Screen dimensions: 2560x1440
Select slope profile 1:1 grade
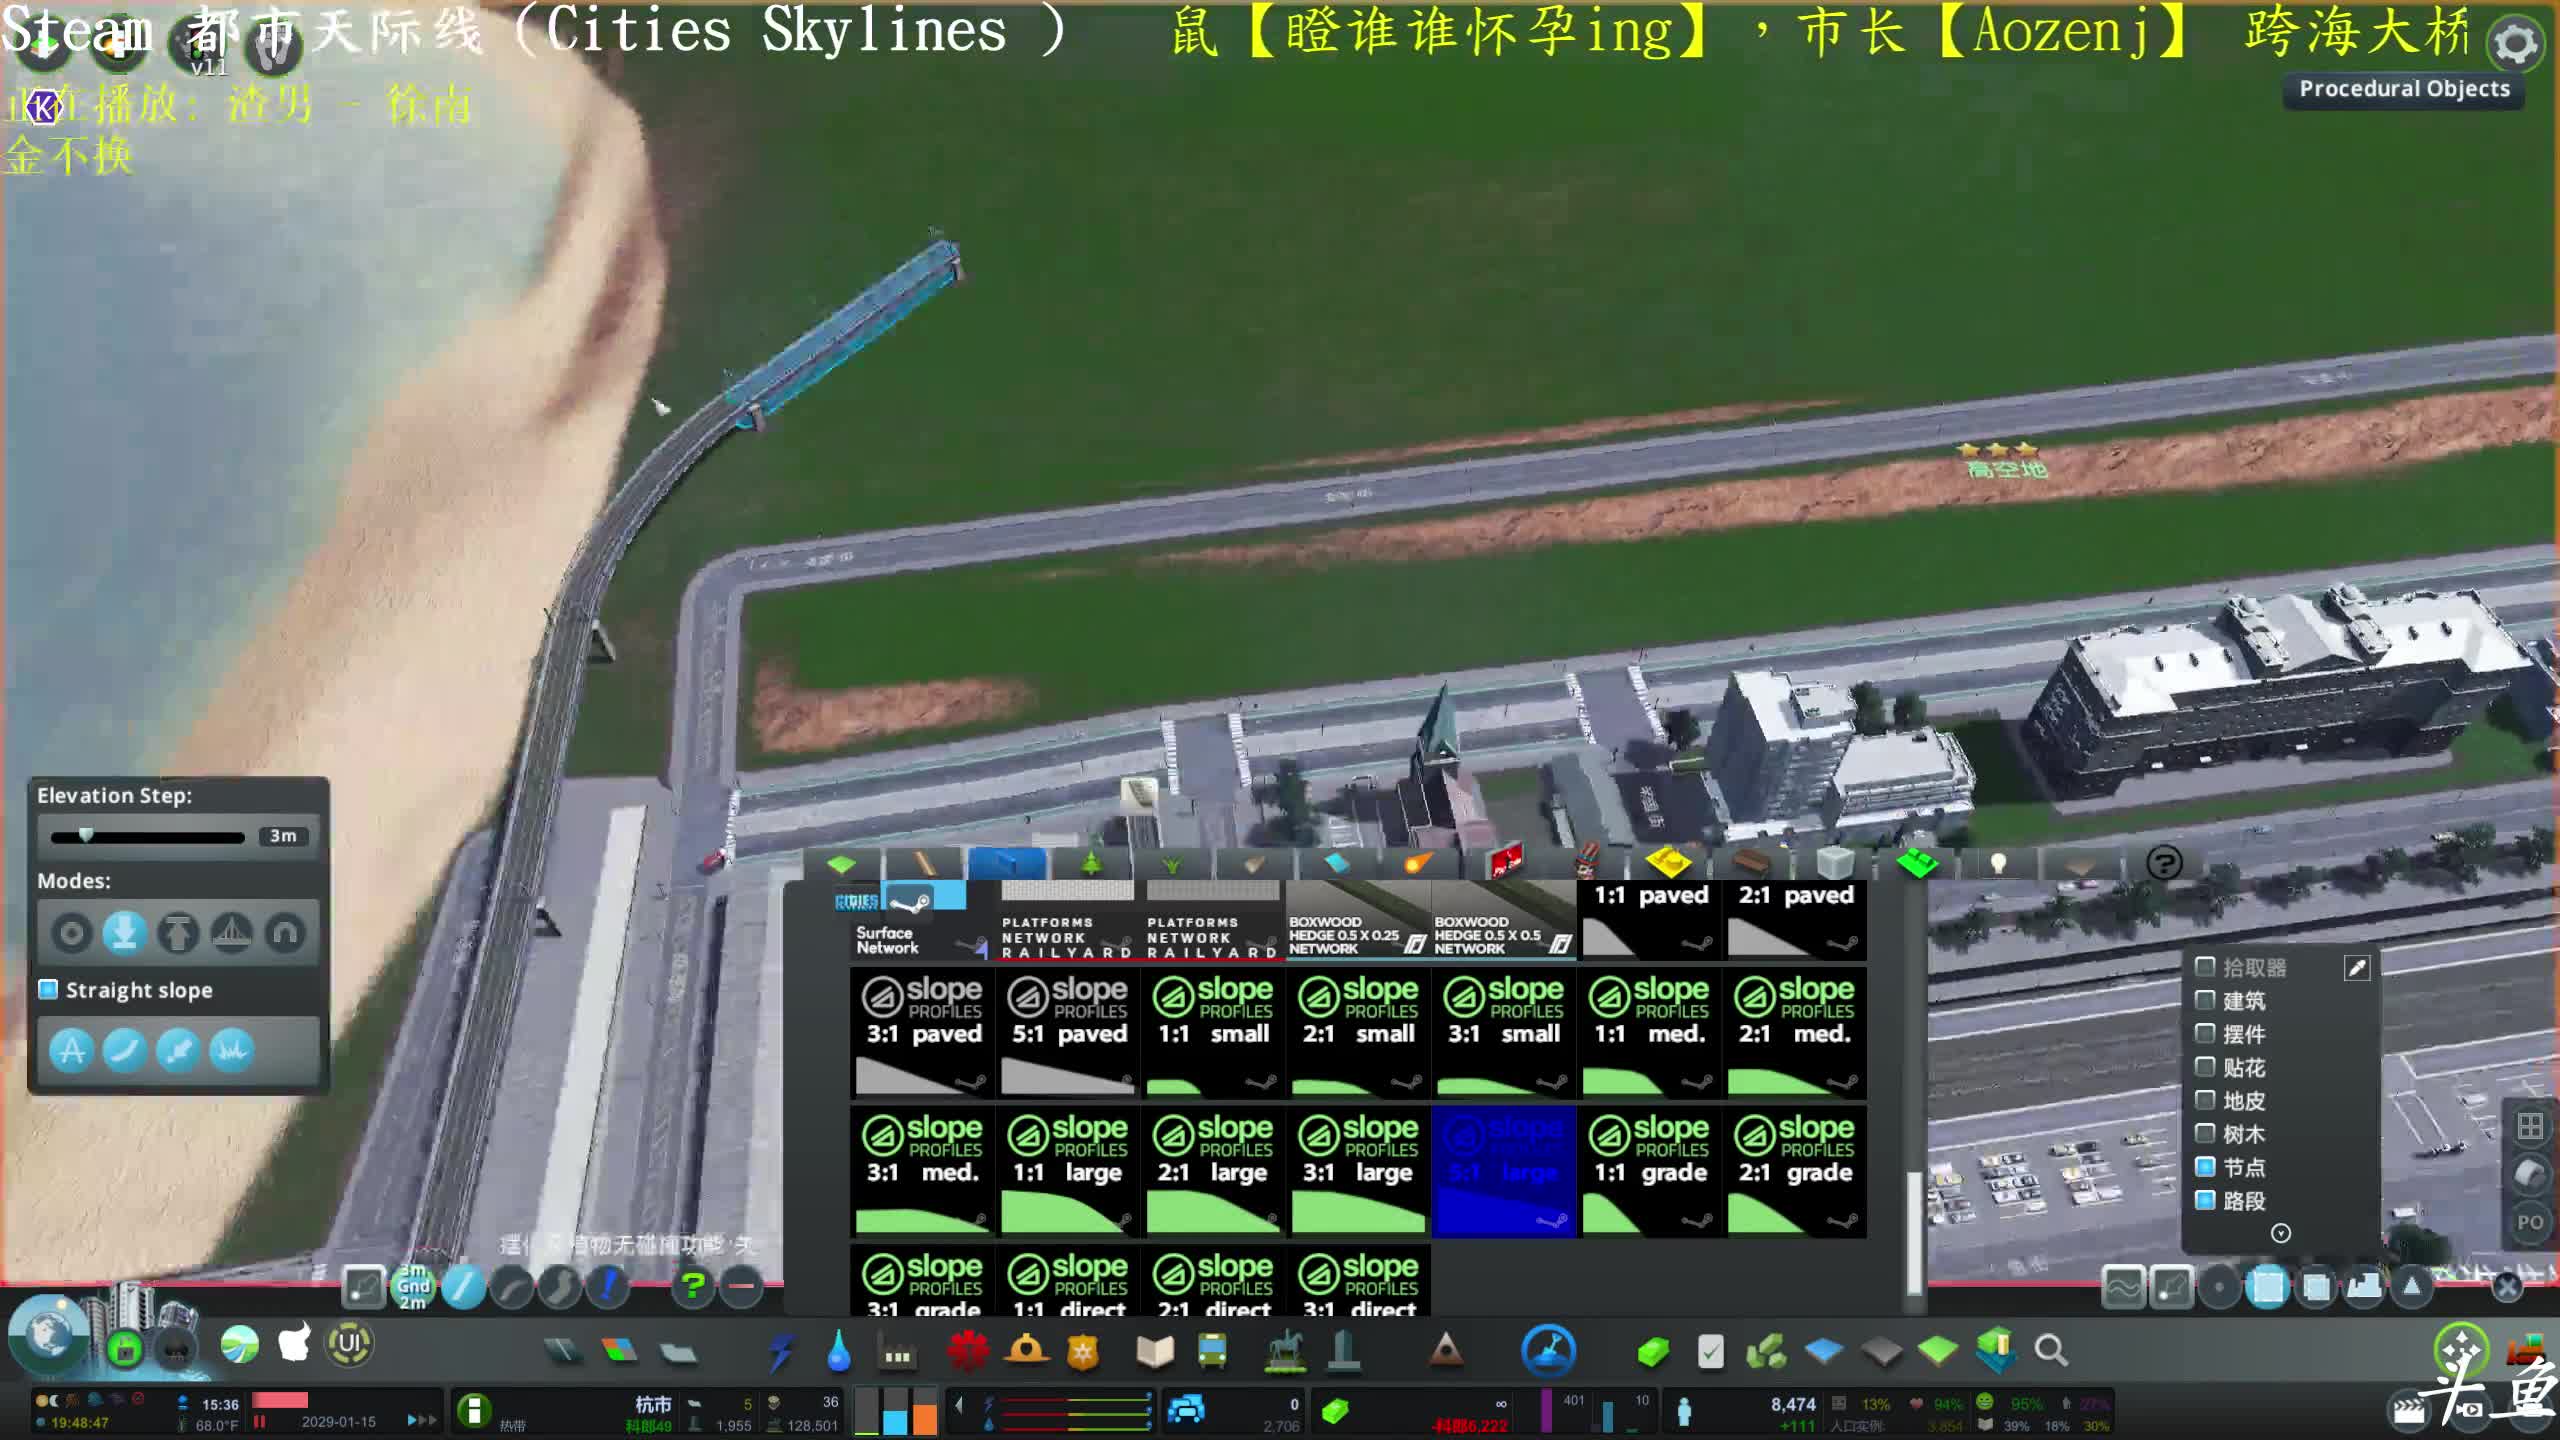(1649, 1171)
